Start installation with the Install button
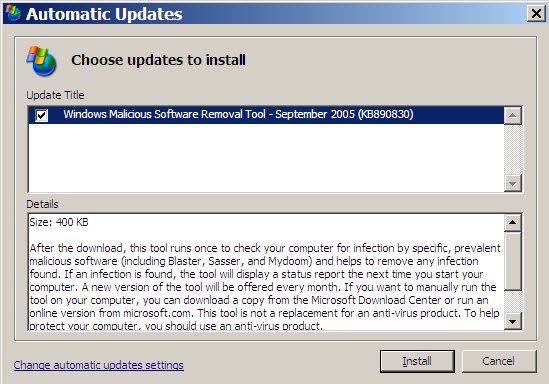 click(x=417, y=361)
